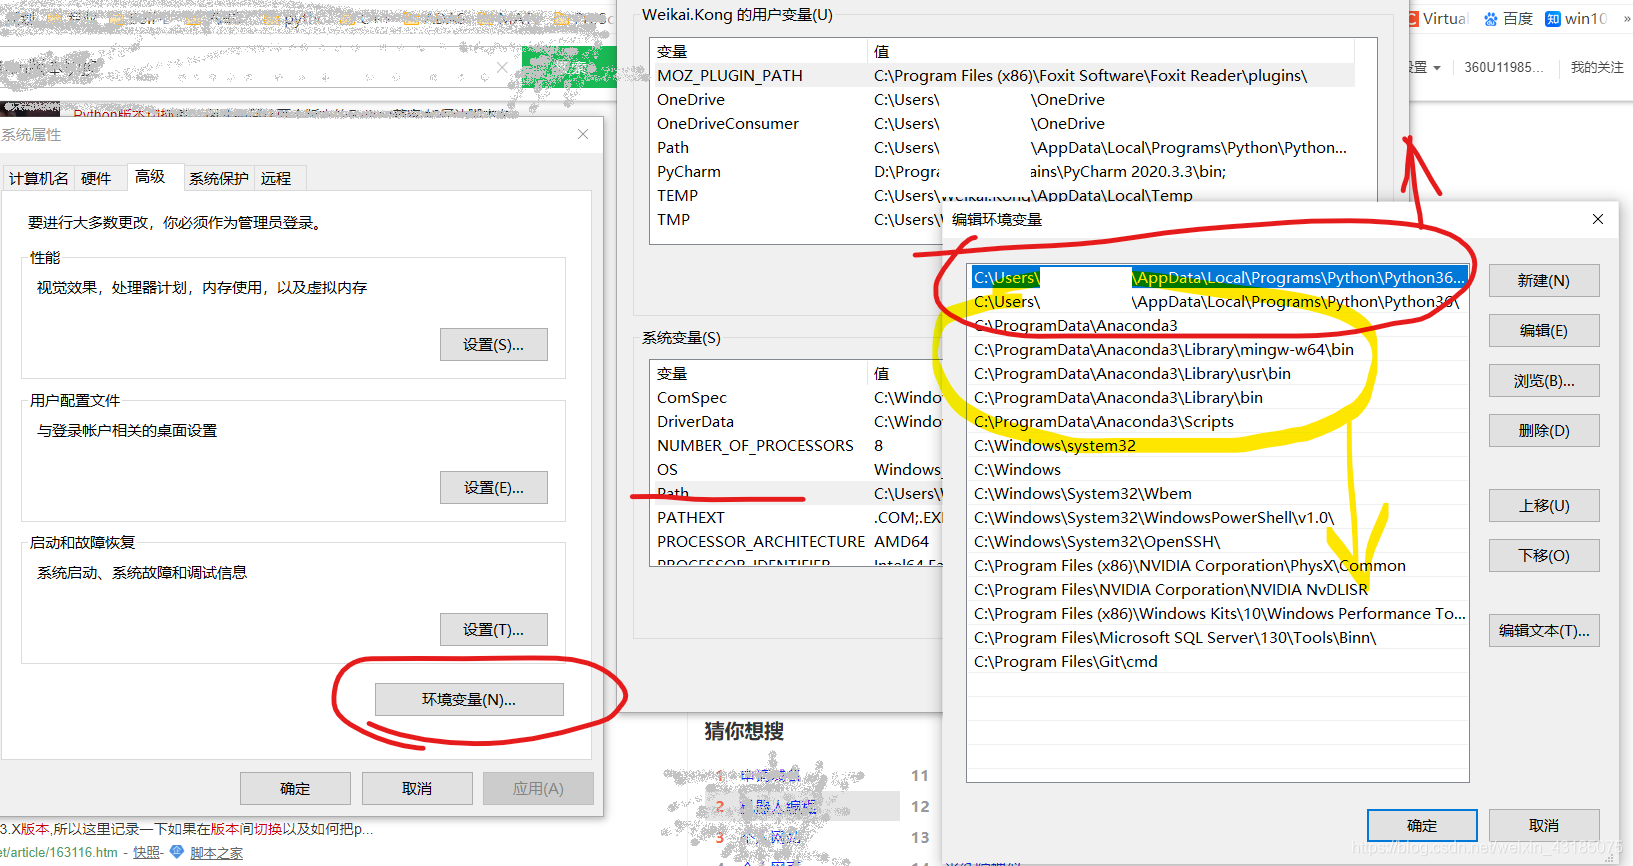Select C:\Windows\System32\Wbem entry
Viewport: 1633px width, 866px height.
coord(1218,494)
